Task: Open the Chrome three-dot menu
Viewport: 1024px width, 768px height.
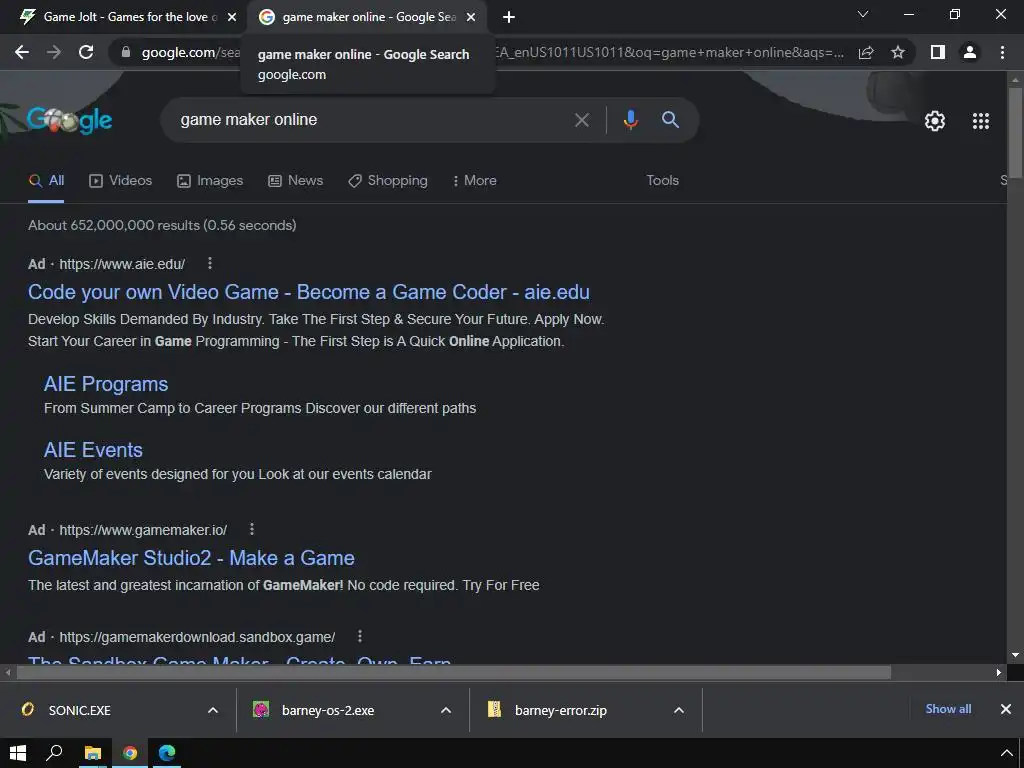Action: pos(1002,52)
